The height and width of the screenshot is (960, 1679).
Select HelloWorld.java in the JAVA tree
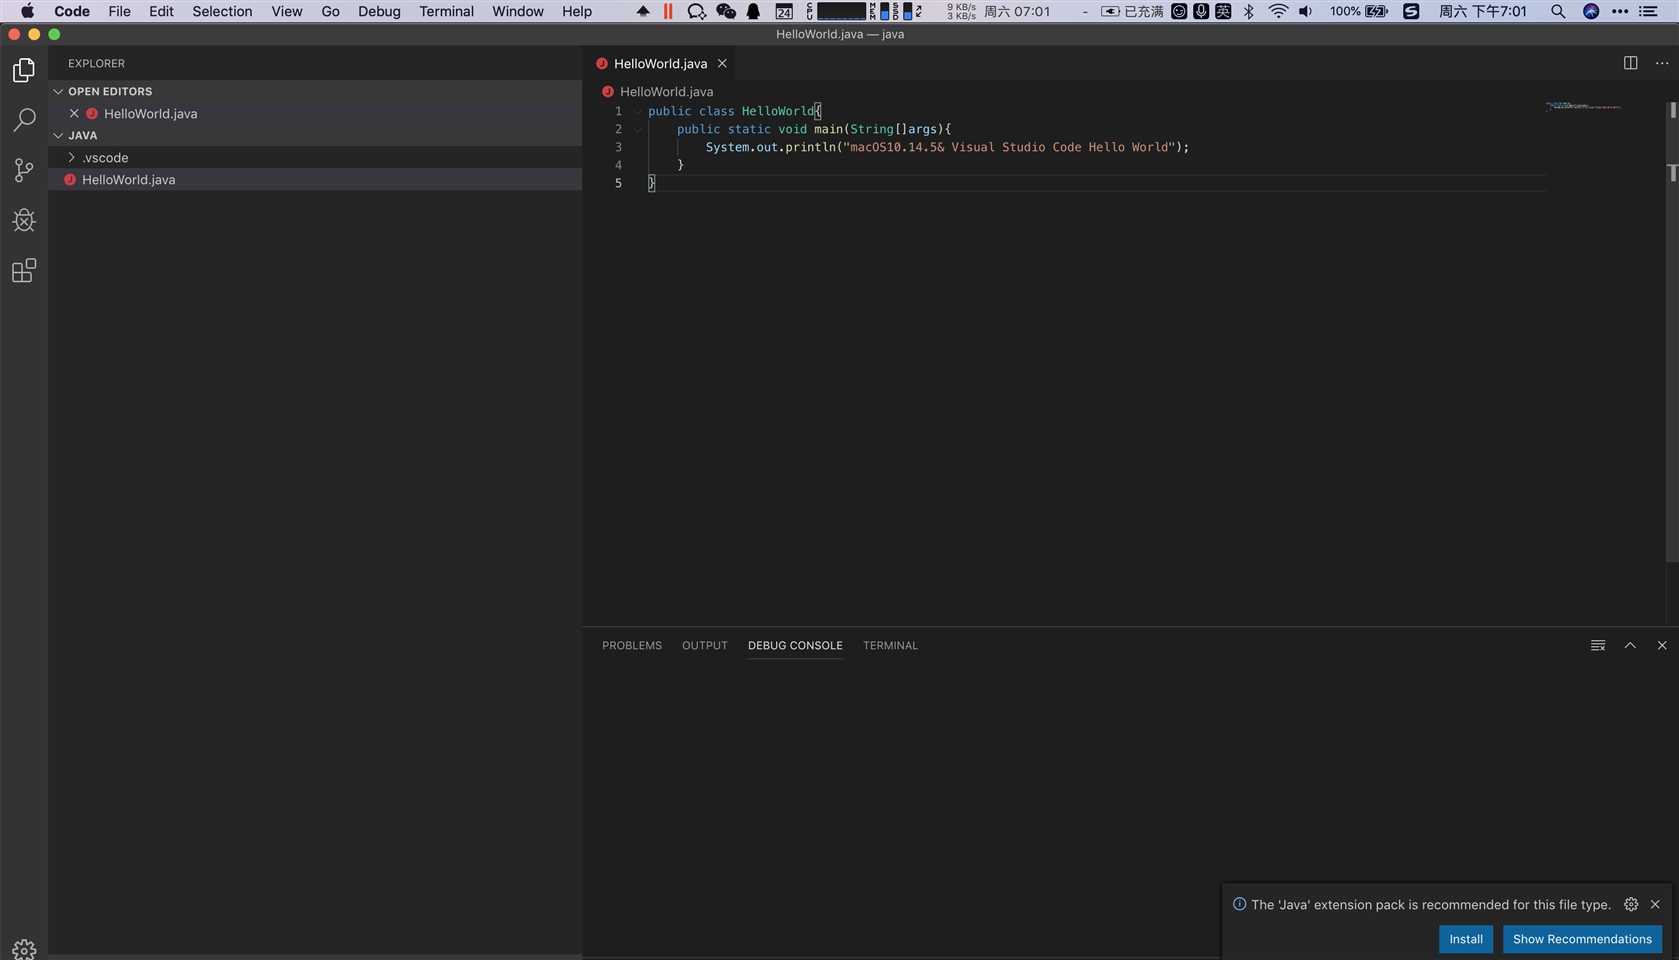315,180
